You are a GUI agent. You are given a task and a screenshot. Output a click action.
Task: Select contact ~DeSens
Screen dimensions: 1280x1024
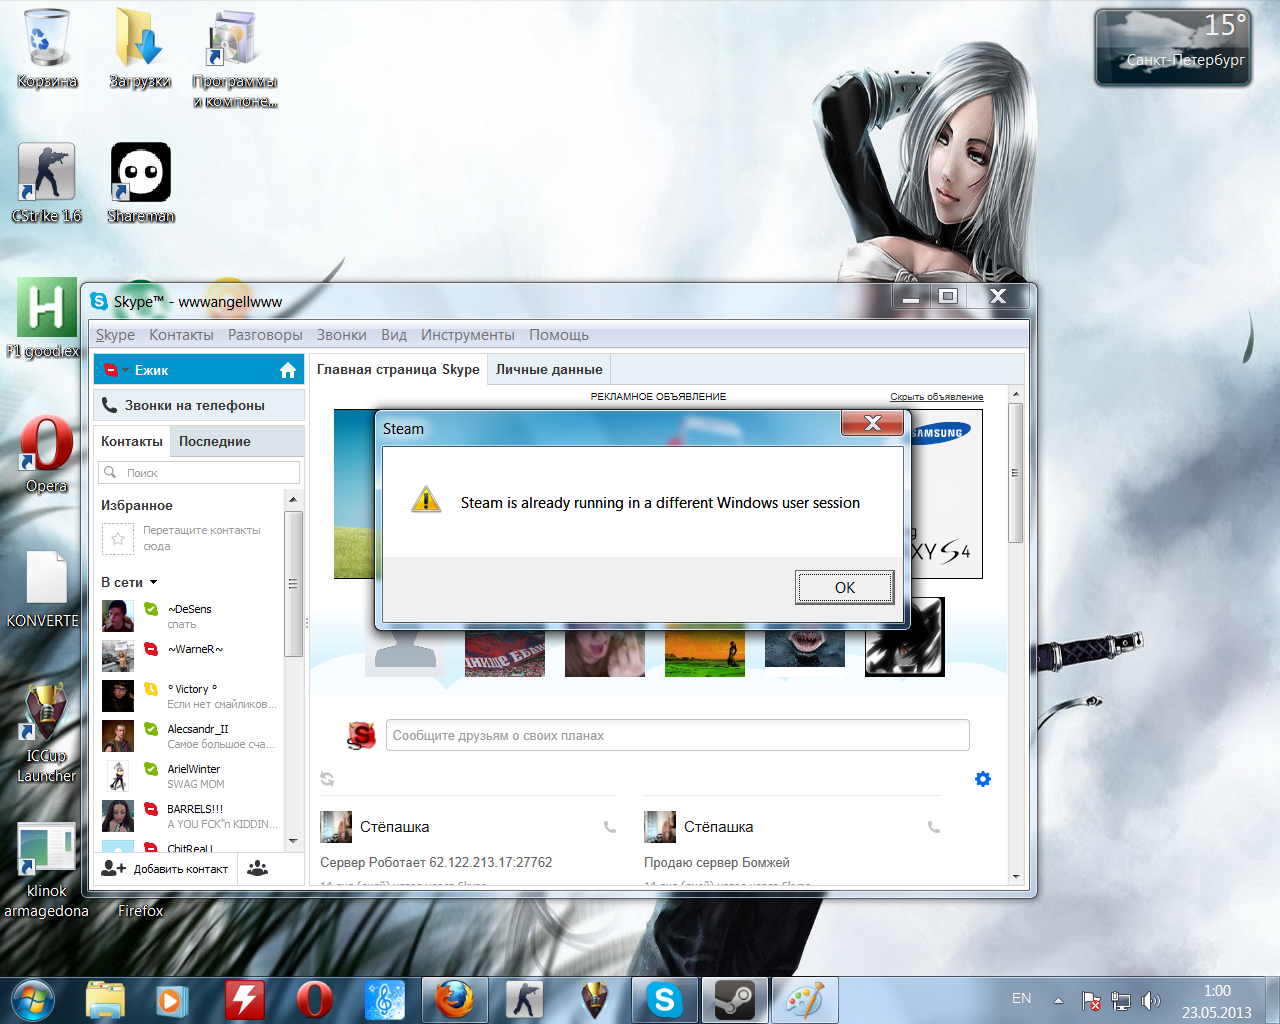pyautogui.click(x=190, y=616)
